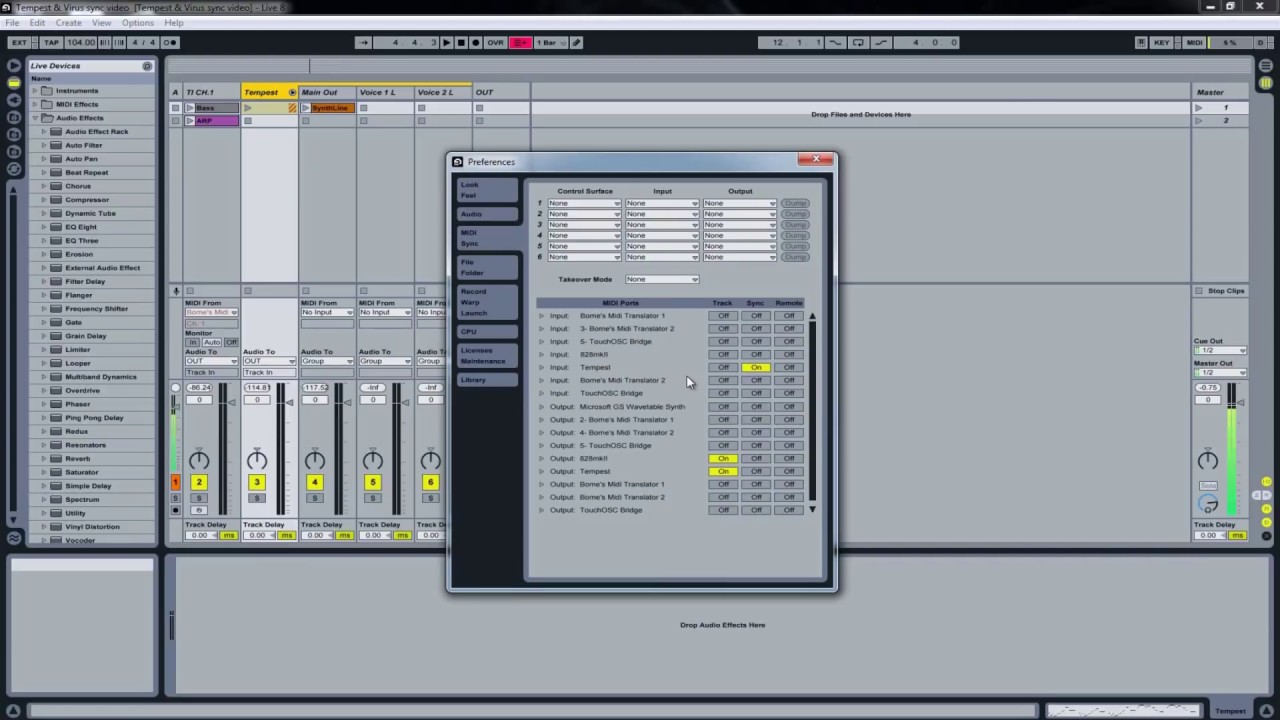Viewport: 1280px width, 720px height.
Task: Click the red Back to Arrangement button
Action: [x=521, y=42]
